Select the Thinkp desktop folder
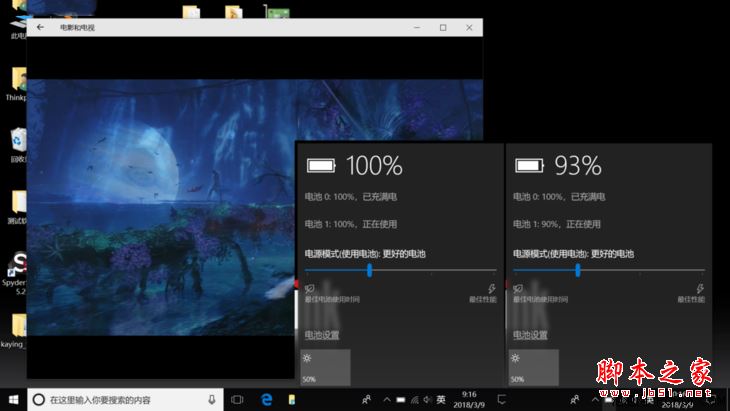This screenshot has height=411, width=730. tap(16, 84)
